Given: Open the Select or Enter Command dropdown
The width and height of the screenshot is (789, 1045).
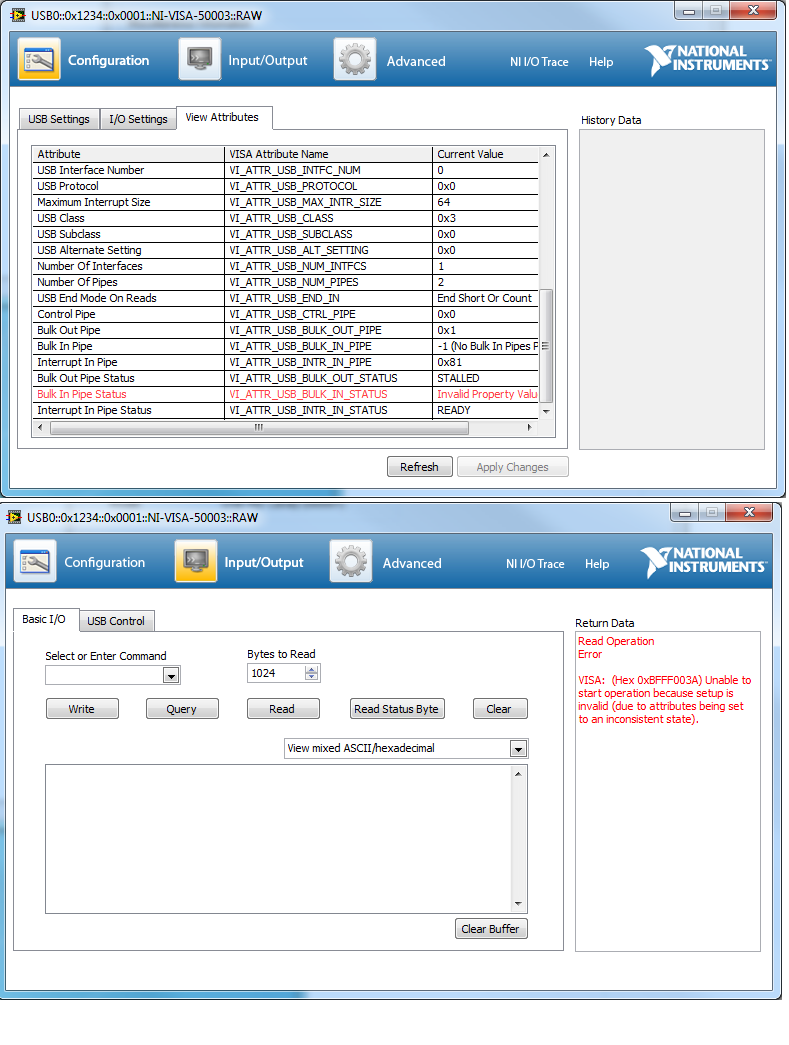Looking at the screenshot, I should (x=171, y=676).
